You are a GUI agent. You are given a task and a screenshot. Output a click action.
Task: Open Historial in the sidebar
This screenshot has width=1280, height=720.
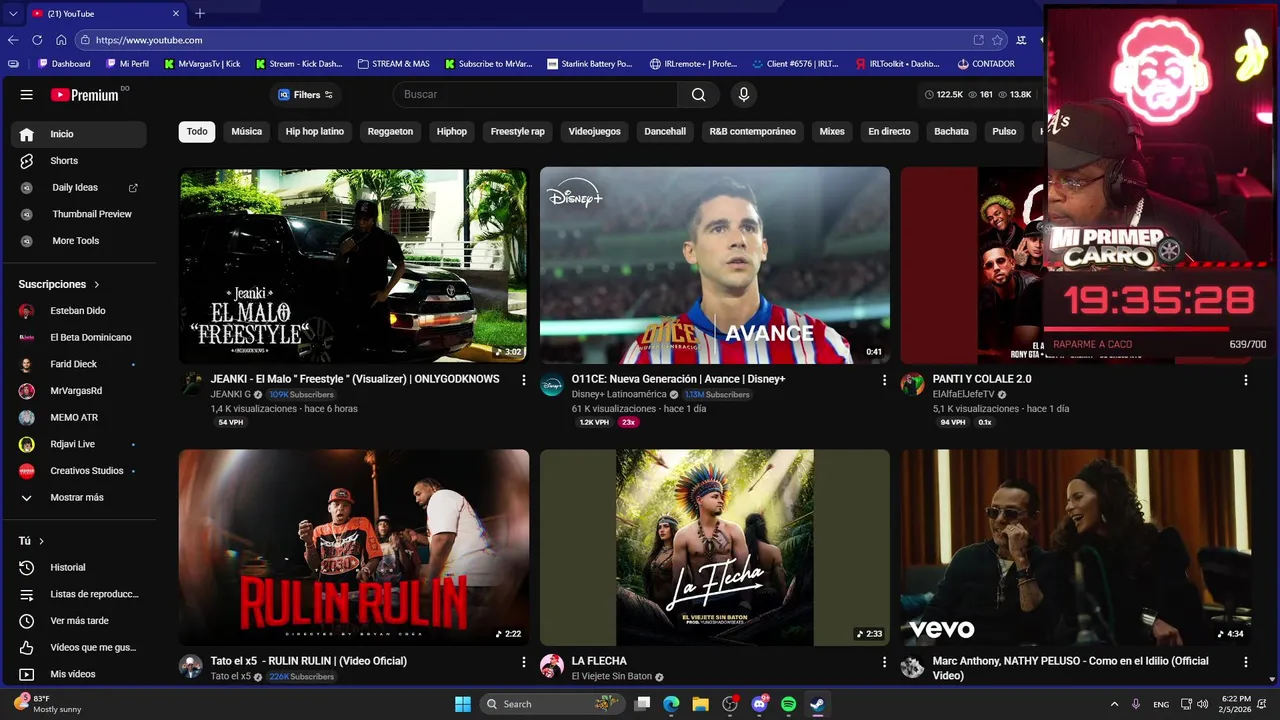78,568
